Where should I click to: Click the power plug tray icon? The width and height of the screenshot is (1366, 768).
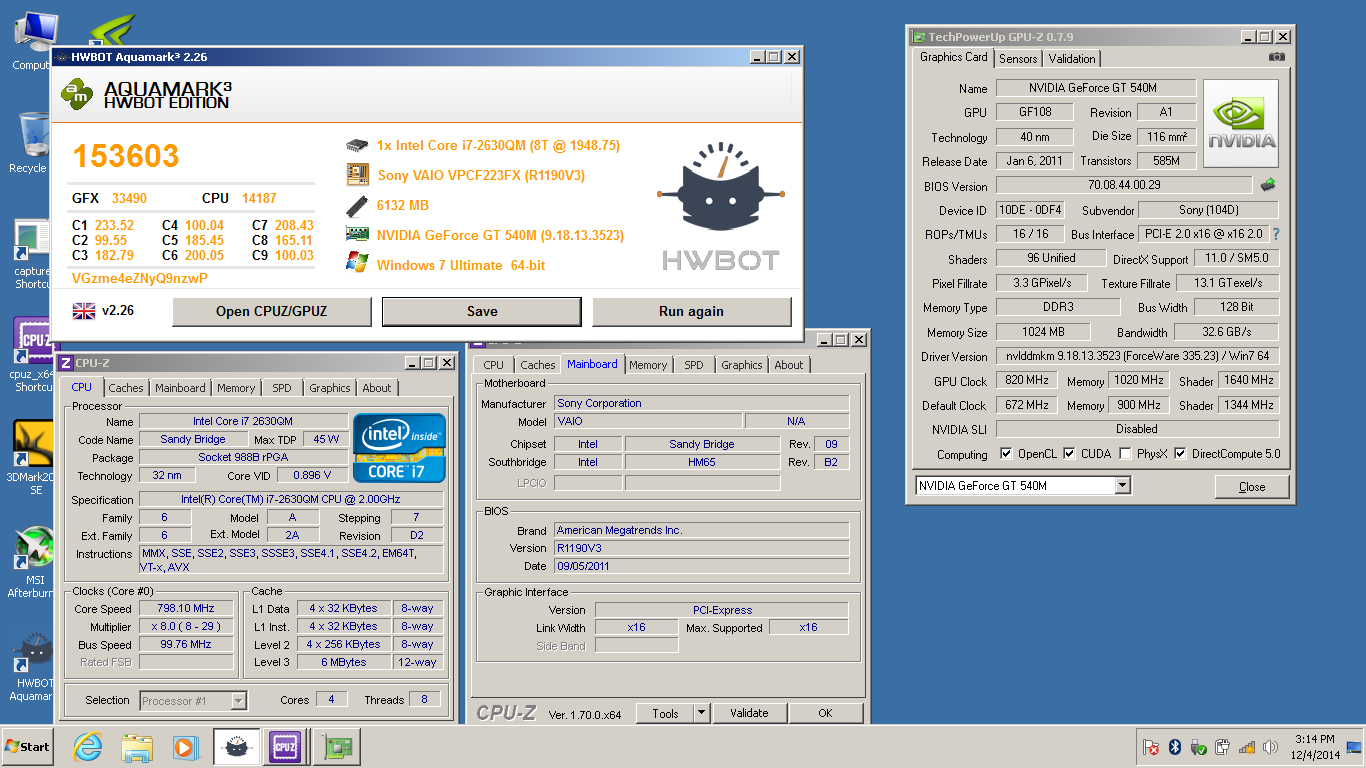[1222, 747]
